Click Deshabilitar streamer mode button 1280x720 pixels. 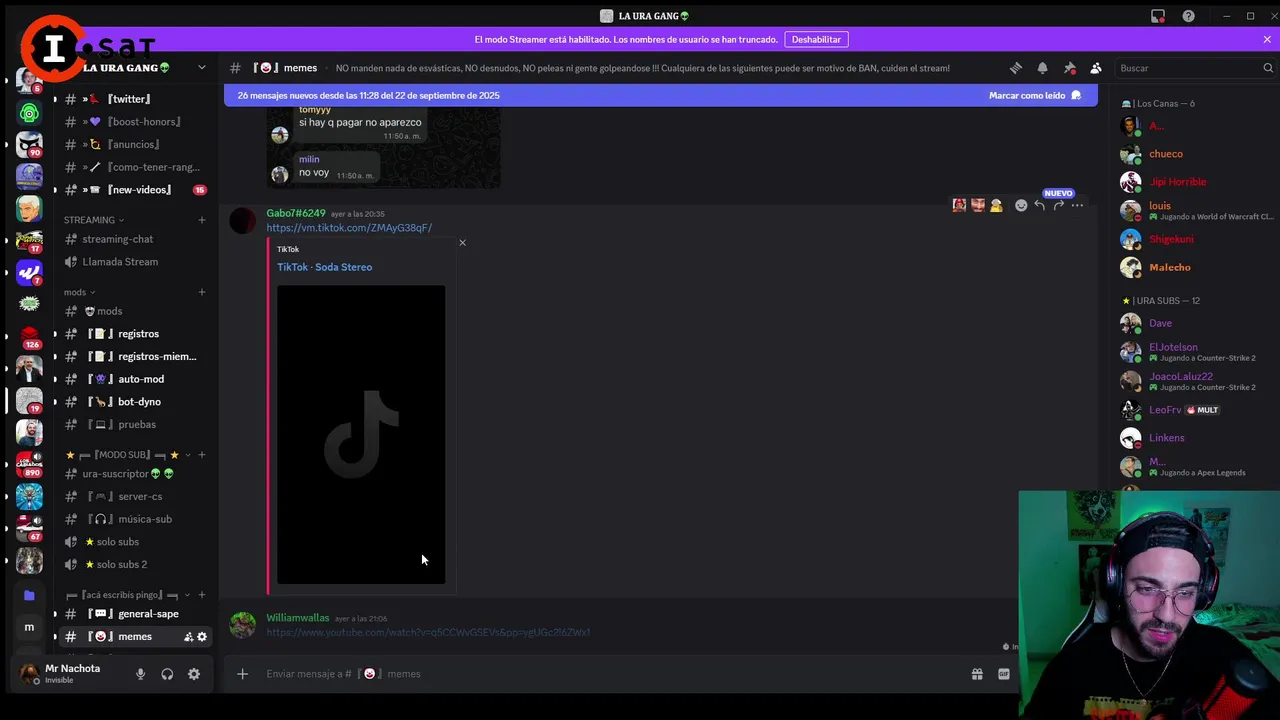pos(816,39)
